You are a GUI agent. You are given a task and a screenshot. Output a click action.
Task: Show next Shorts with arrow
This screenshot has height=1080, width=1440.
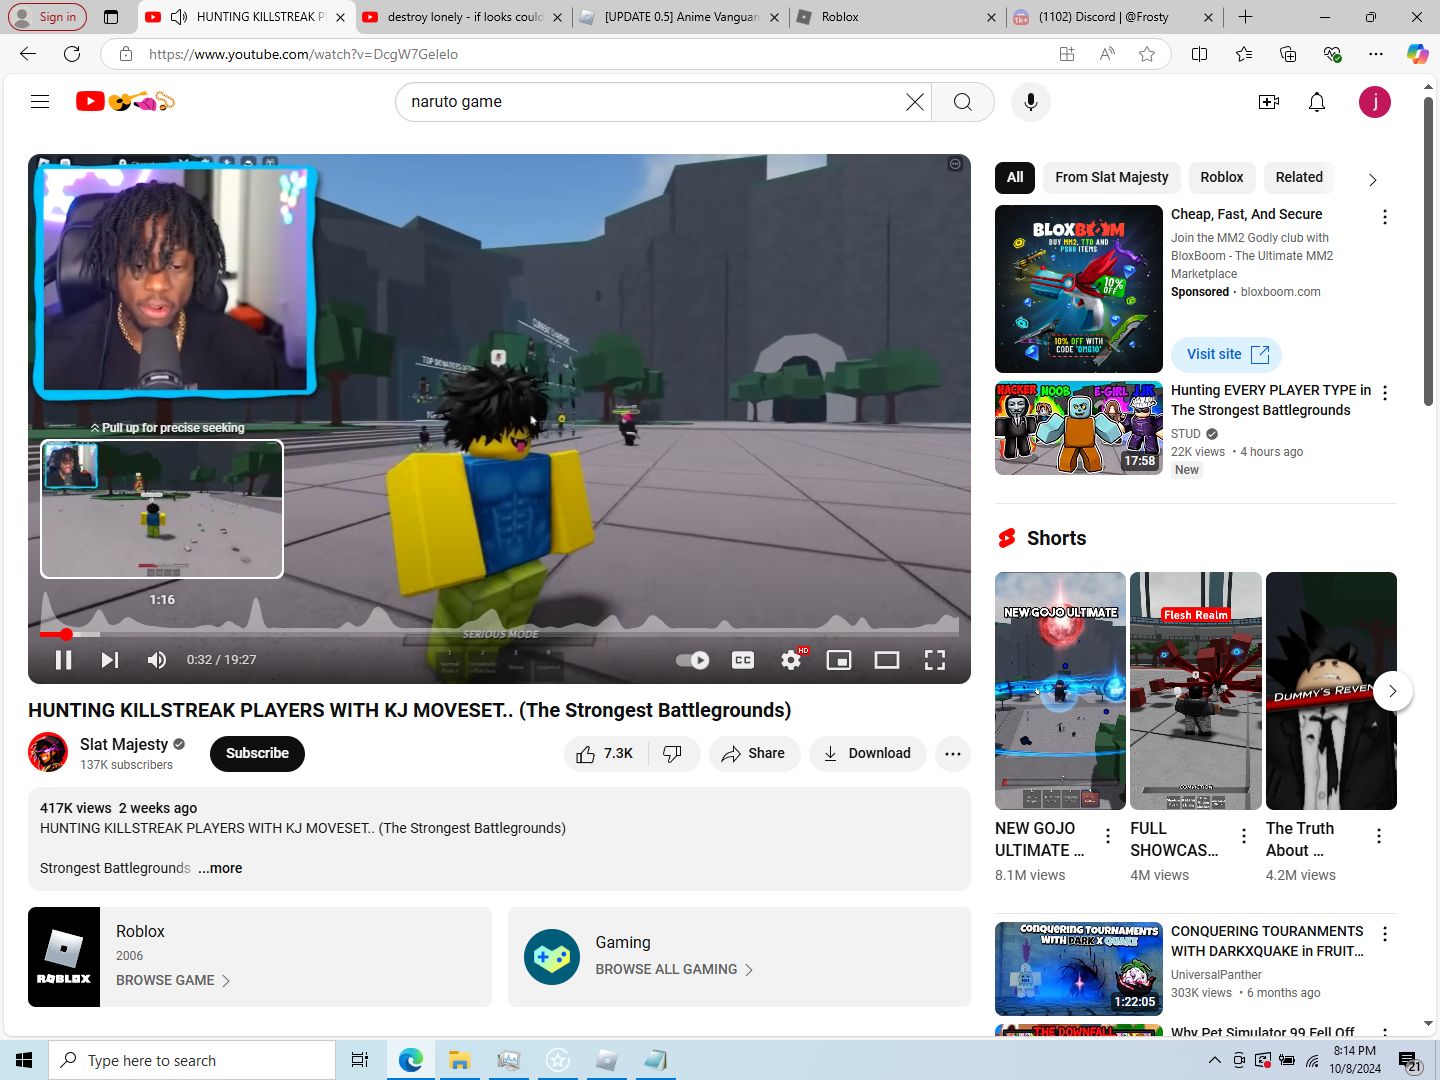[x=1392, y=691]
